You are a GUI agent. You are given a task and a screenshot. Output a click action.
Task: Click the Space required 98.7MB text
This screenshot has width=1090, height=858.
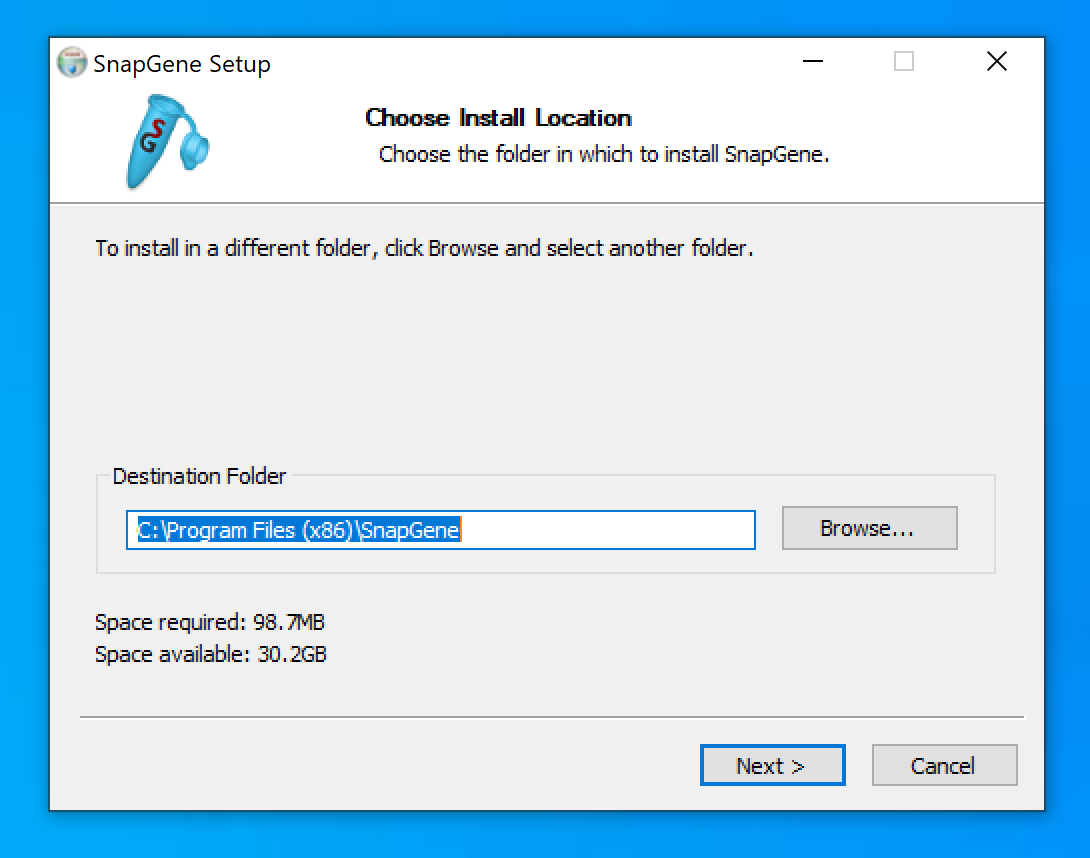[209, 623]
